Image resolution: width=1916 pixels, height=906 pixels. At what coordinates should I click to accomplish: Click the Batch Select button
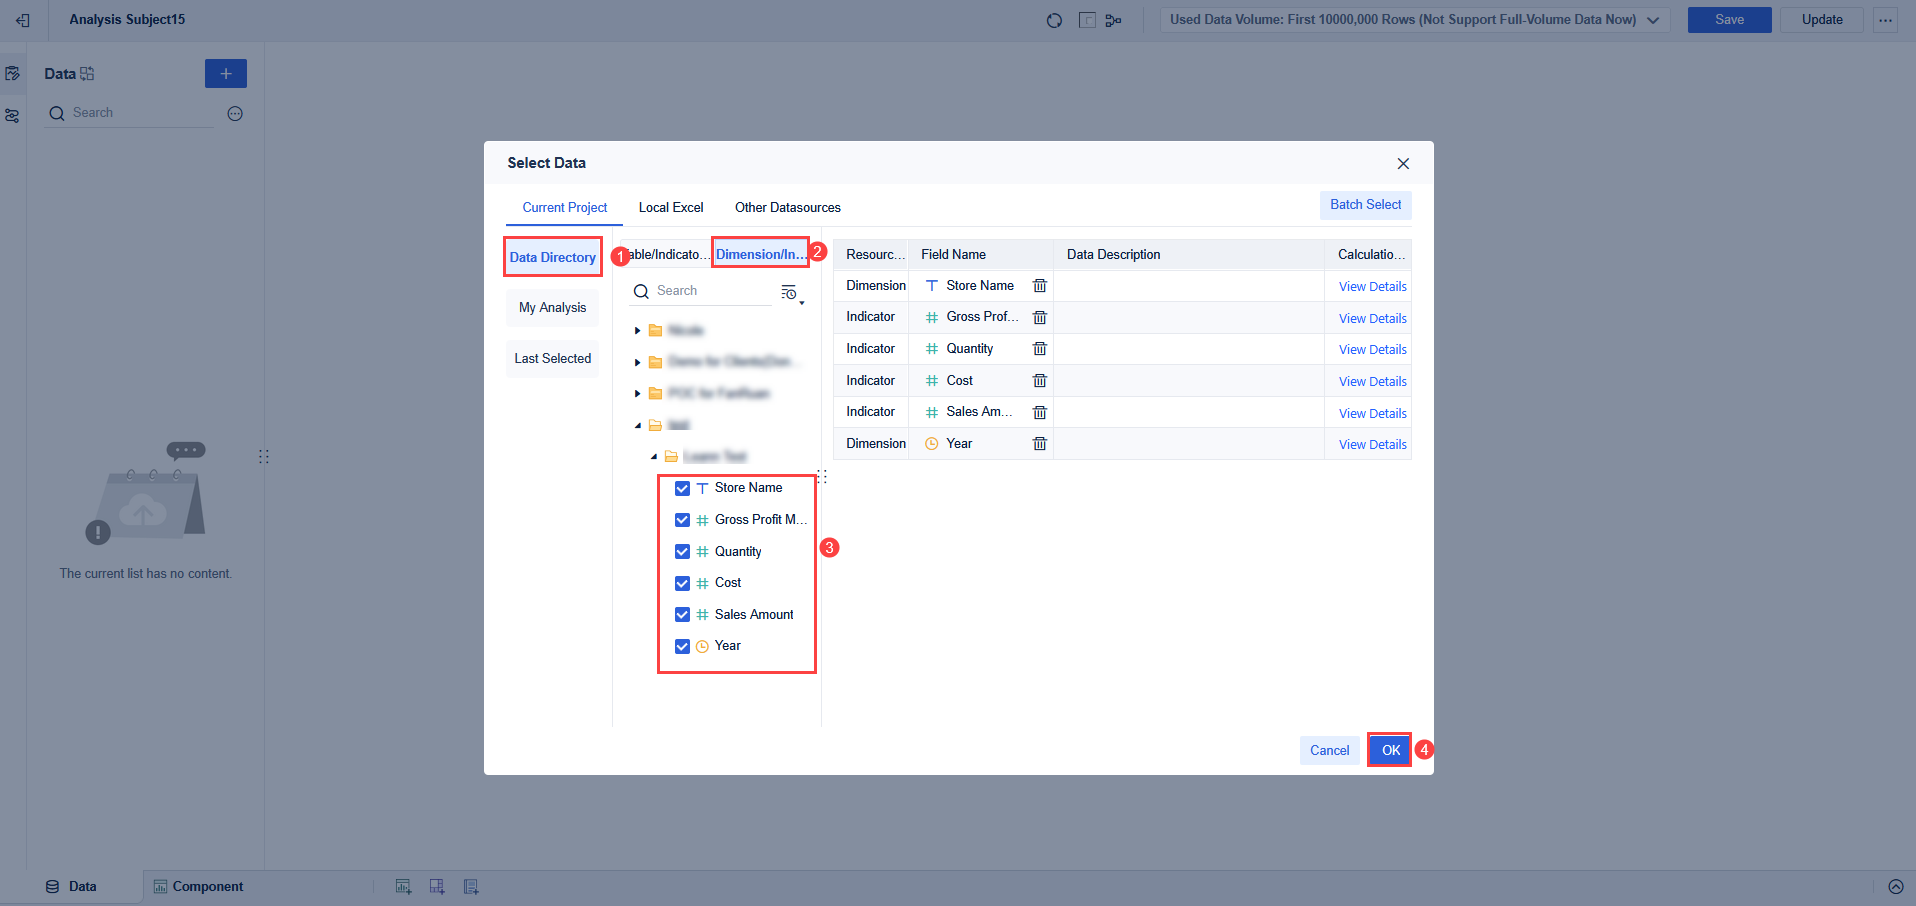[1366, 205]
